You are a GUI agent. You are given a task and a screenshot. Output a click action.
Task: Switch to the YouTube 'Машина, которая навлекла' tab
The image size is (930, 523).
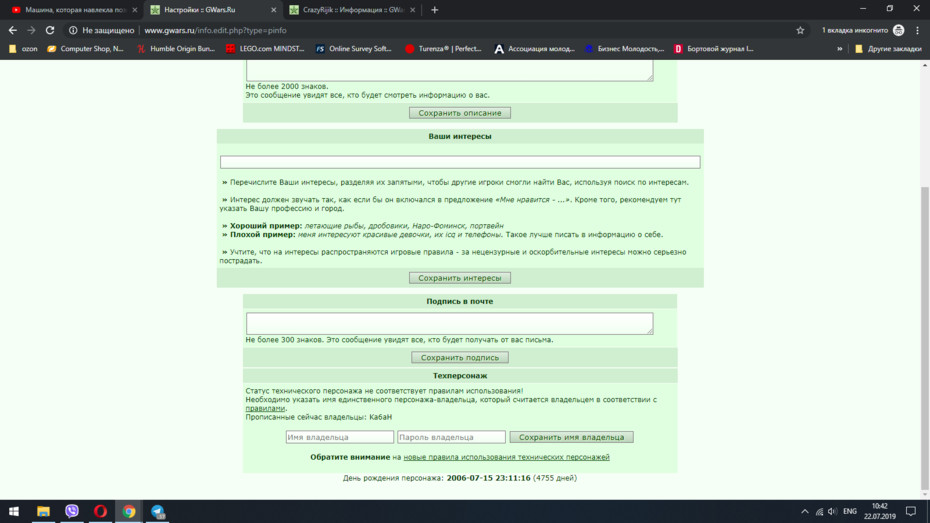(x=74, y=9)
